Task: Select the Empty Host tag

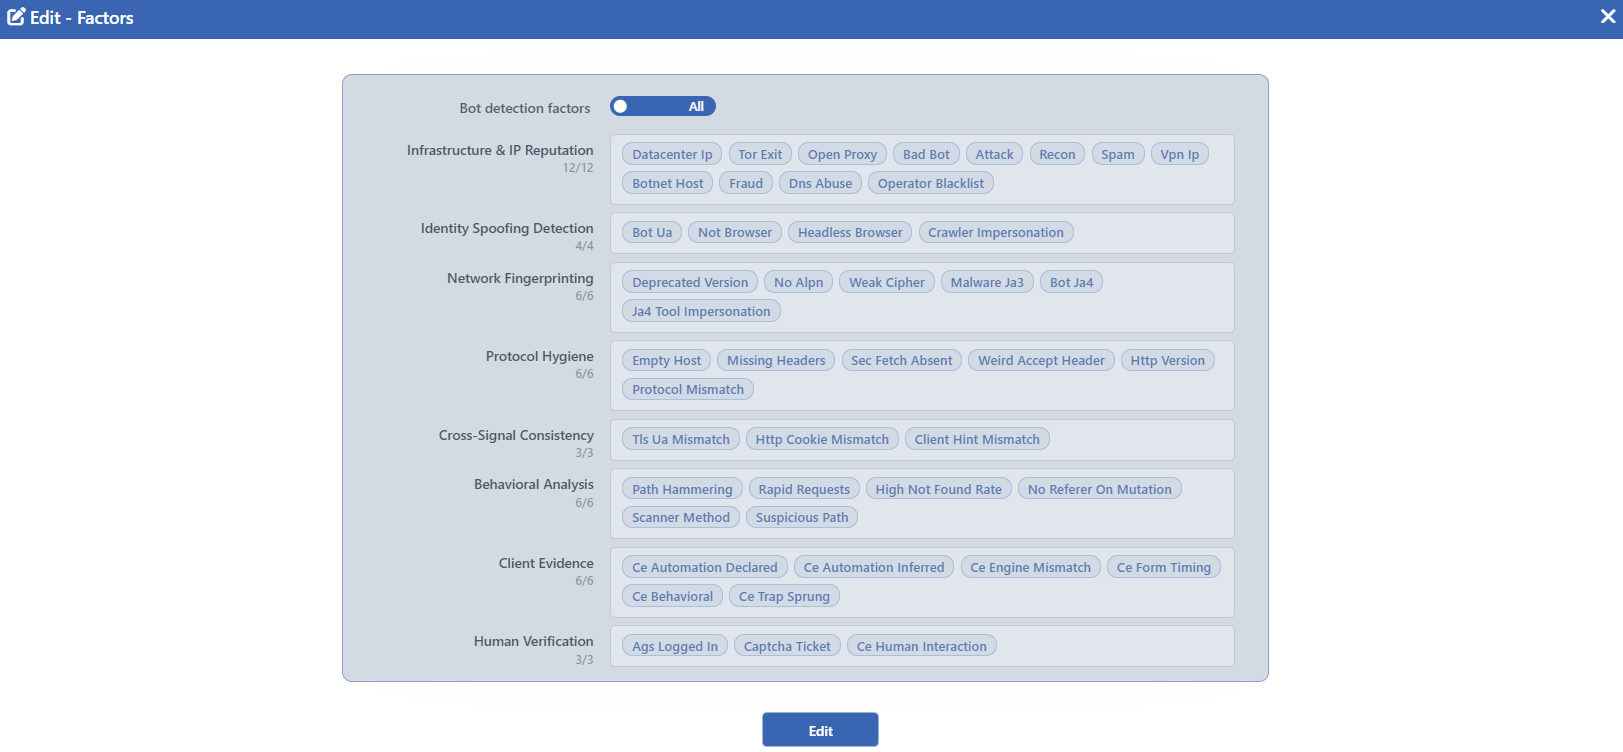Action: [x=667, y=360]
